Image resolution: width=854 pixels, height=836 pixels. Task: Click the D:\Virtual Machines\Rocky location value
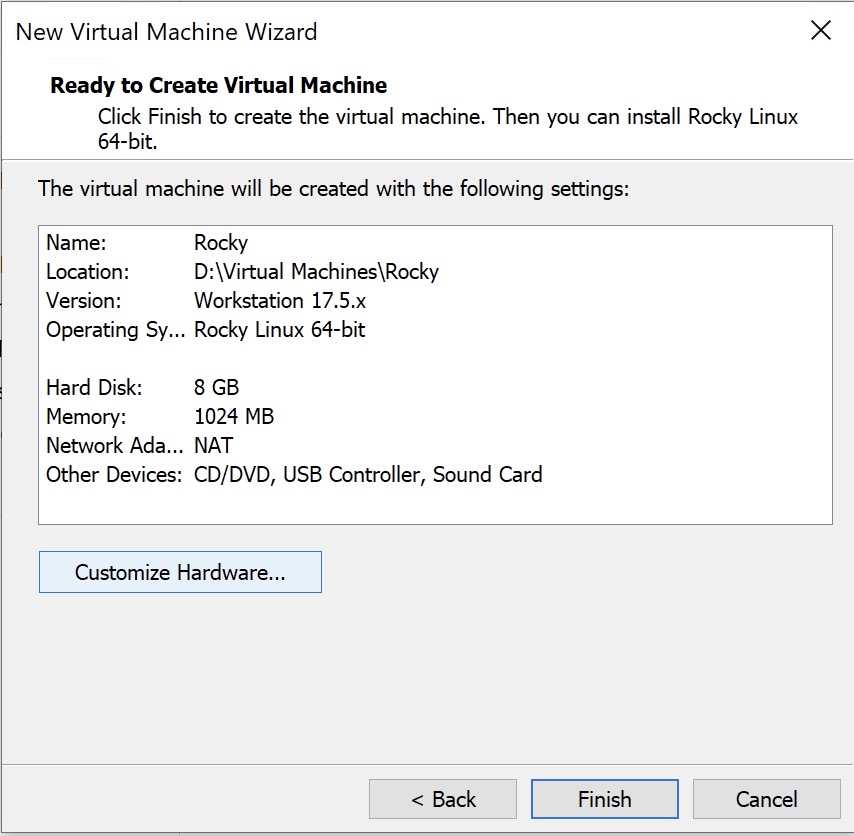[316, 272]
